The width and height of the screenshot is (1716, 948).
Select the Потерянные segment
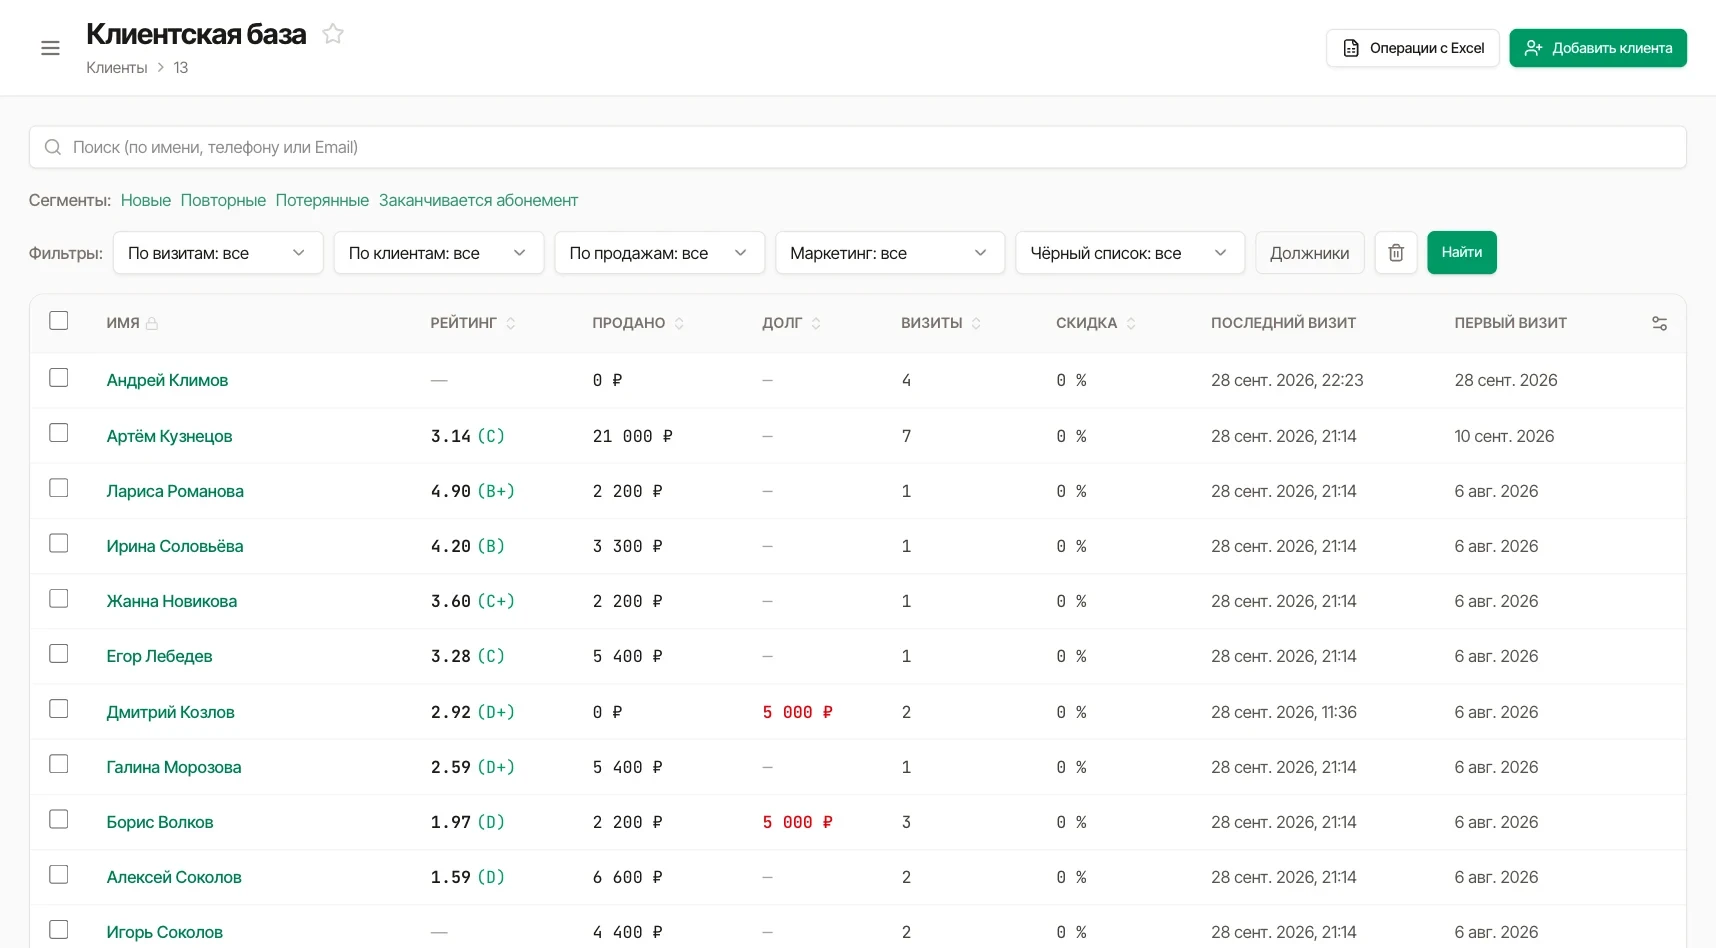(322, 200)
